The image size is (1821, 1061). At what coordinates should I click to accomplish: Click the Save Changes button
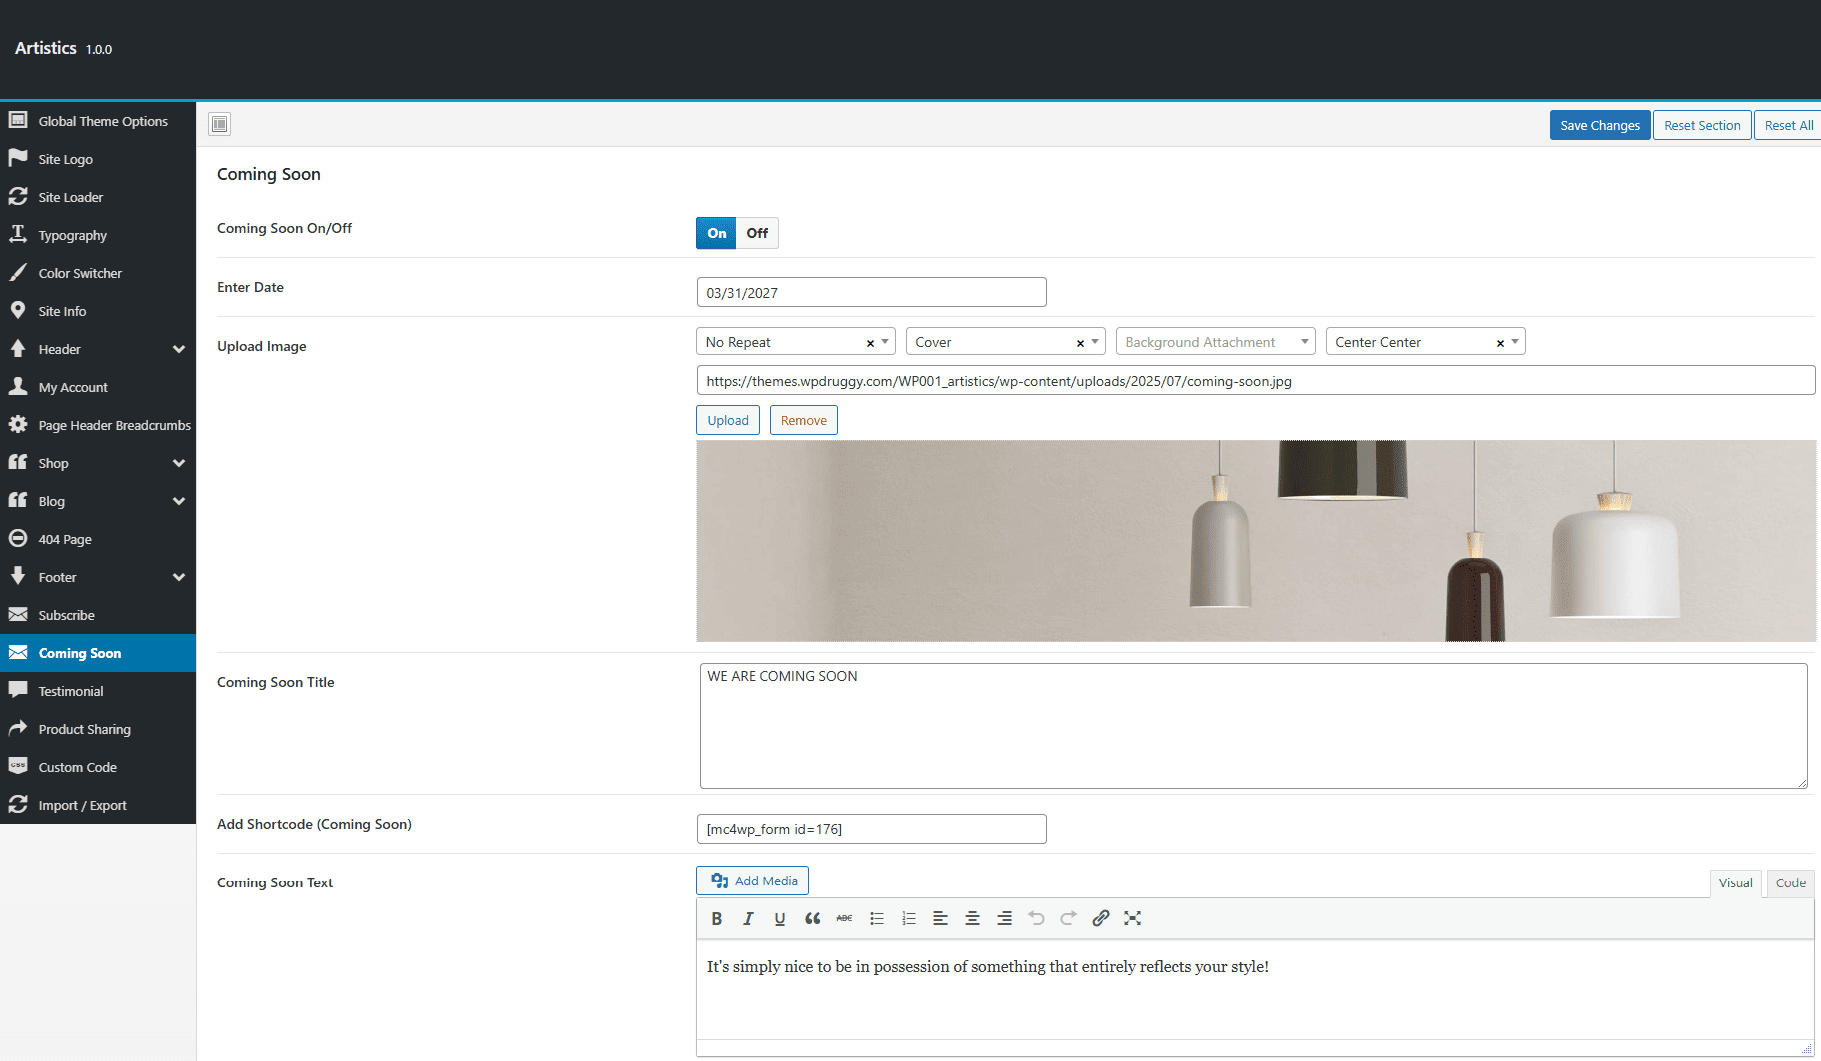[1600, 125]
